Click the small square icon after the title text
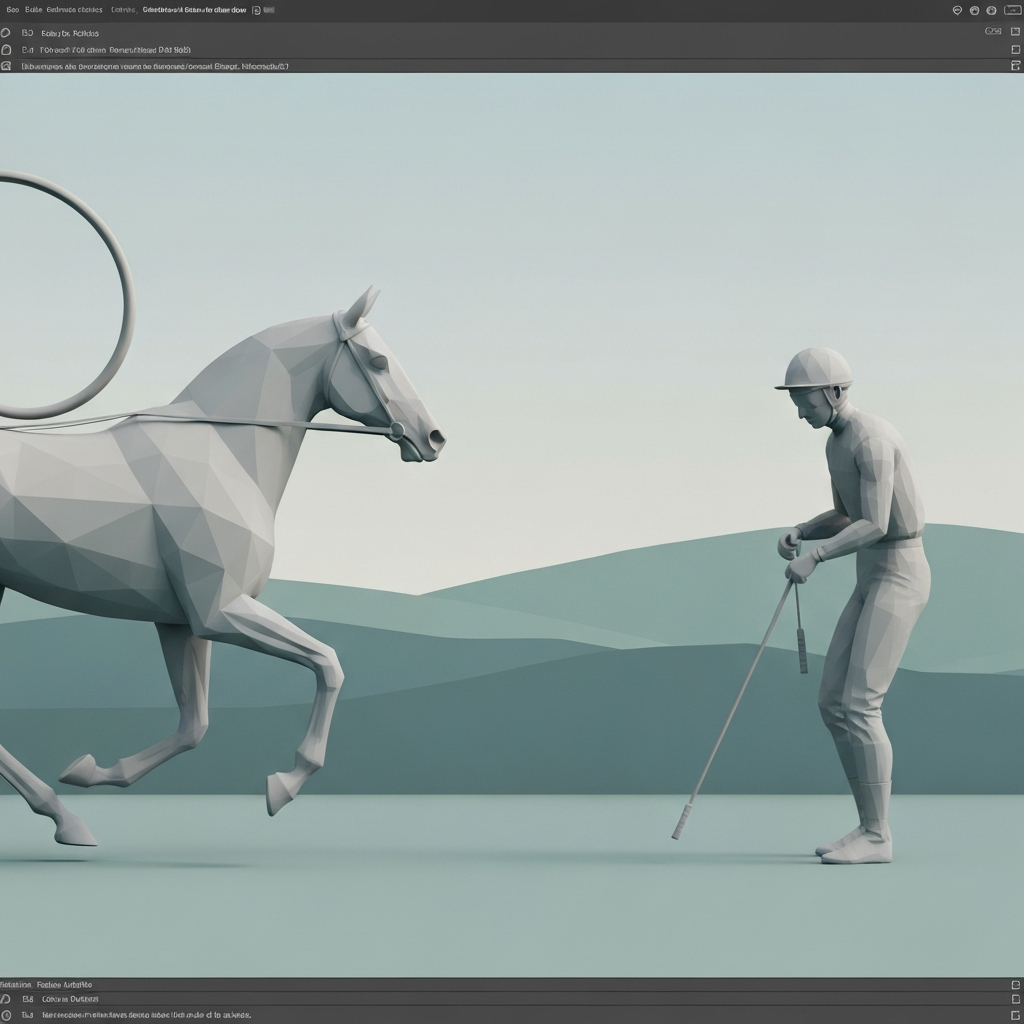 click(257, 10)
